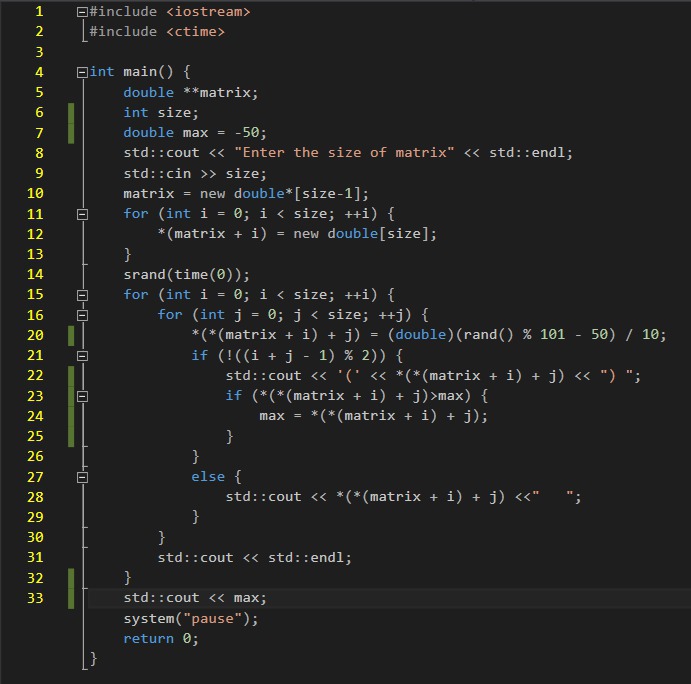Click the "pause" string in system call

212,619
